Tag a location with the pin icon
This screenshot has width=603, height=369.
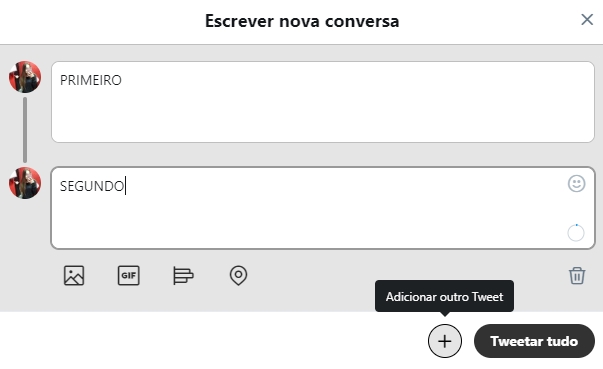point(238,276)
